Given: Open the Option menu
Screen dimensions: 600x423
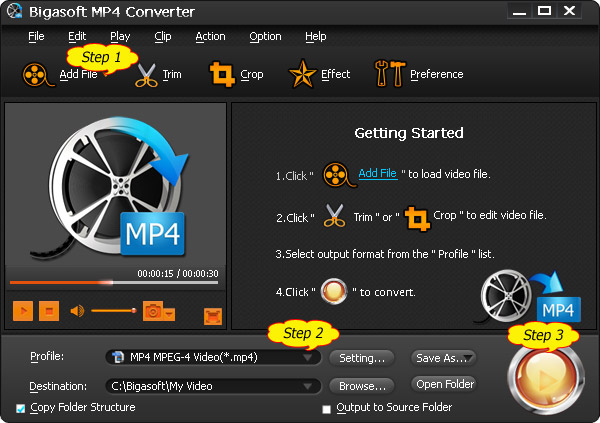Looking at the screenshot, I should [x=265, y=36].
